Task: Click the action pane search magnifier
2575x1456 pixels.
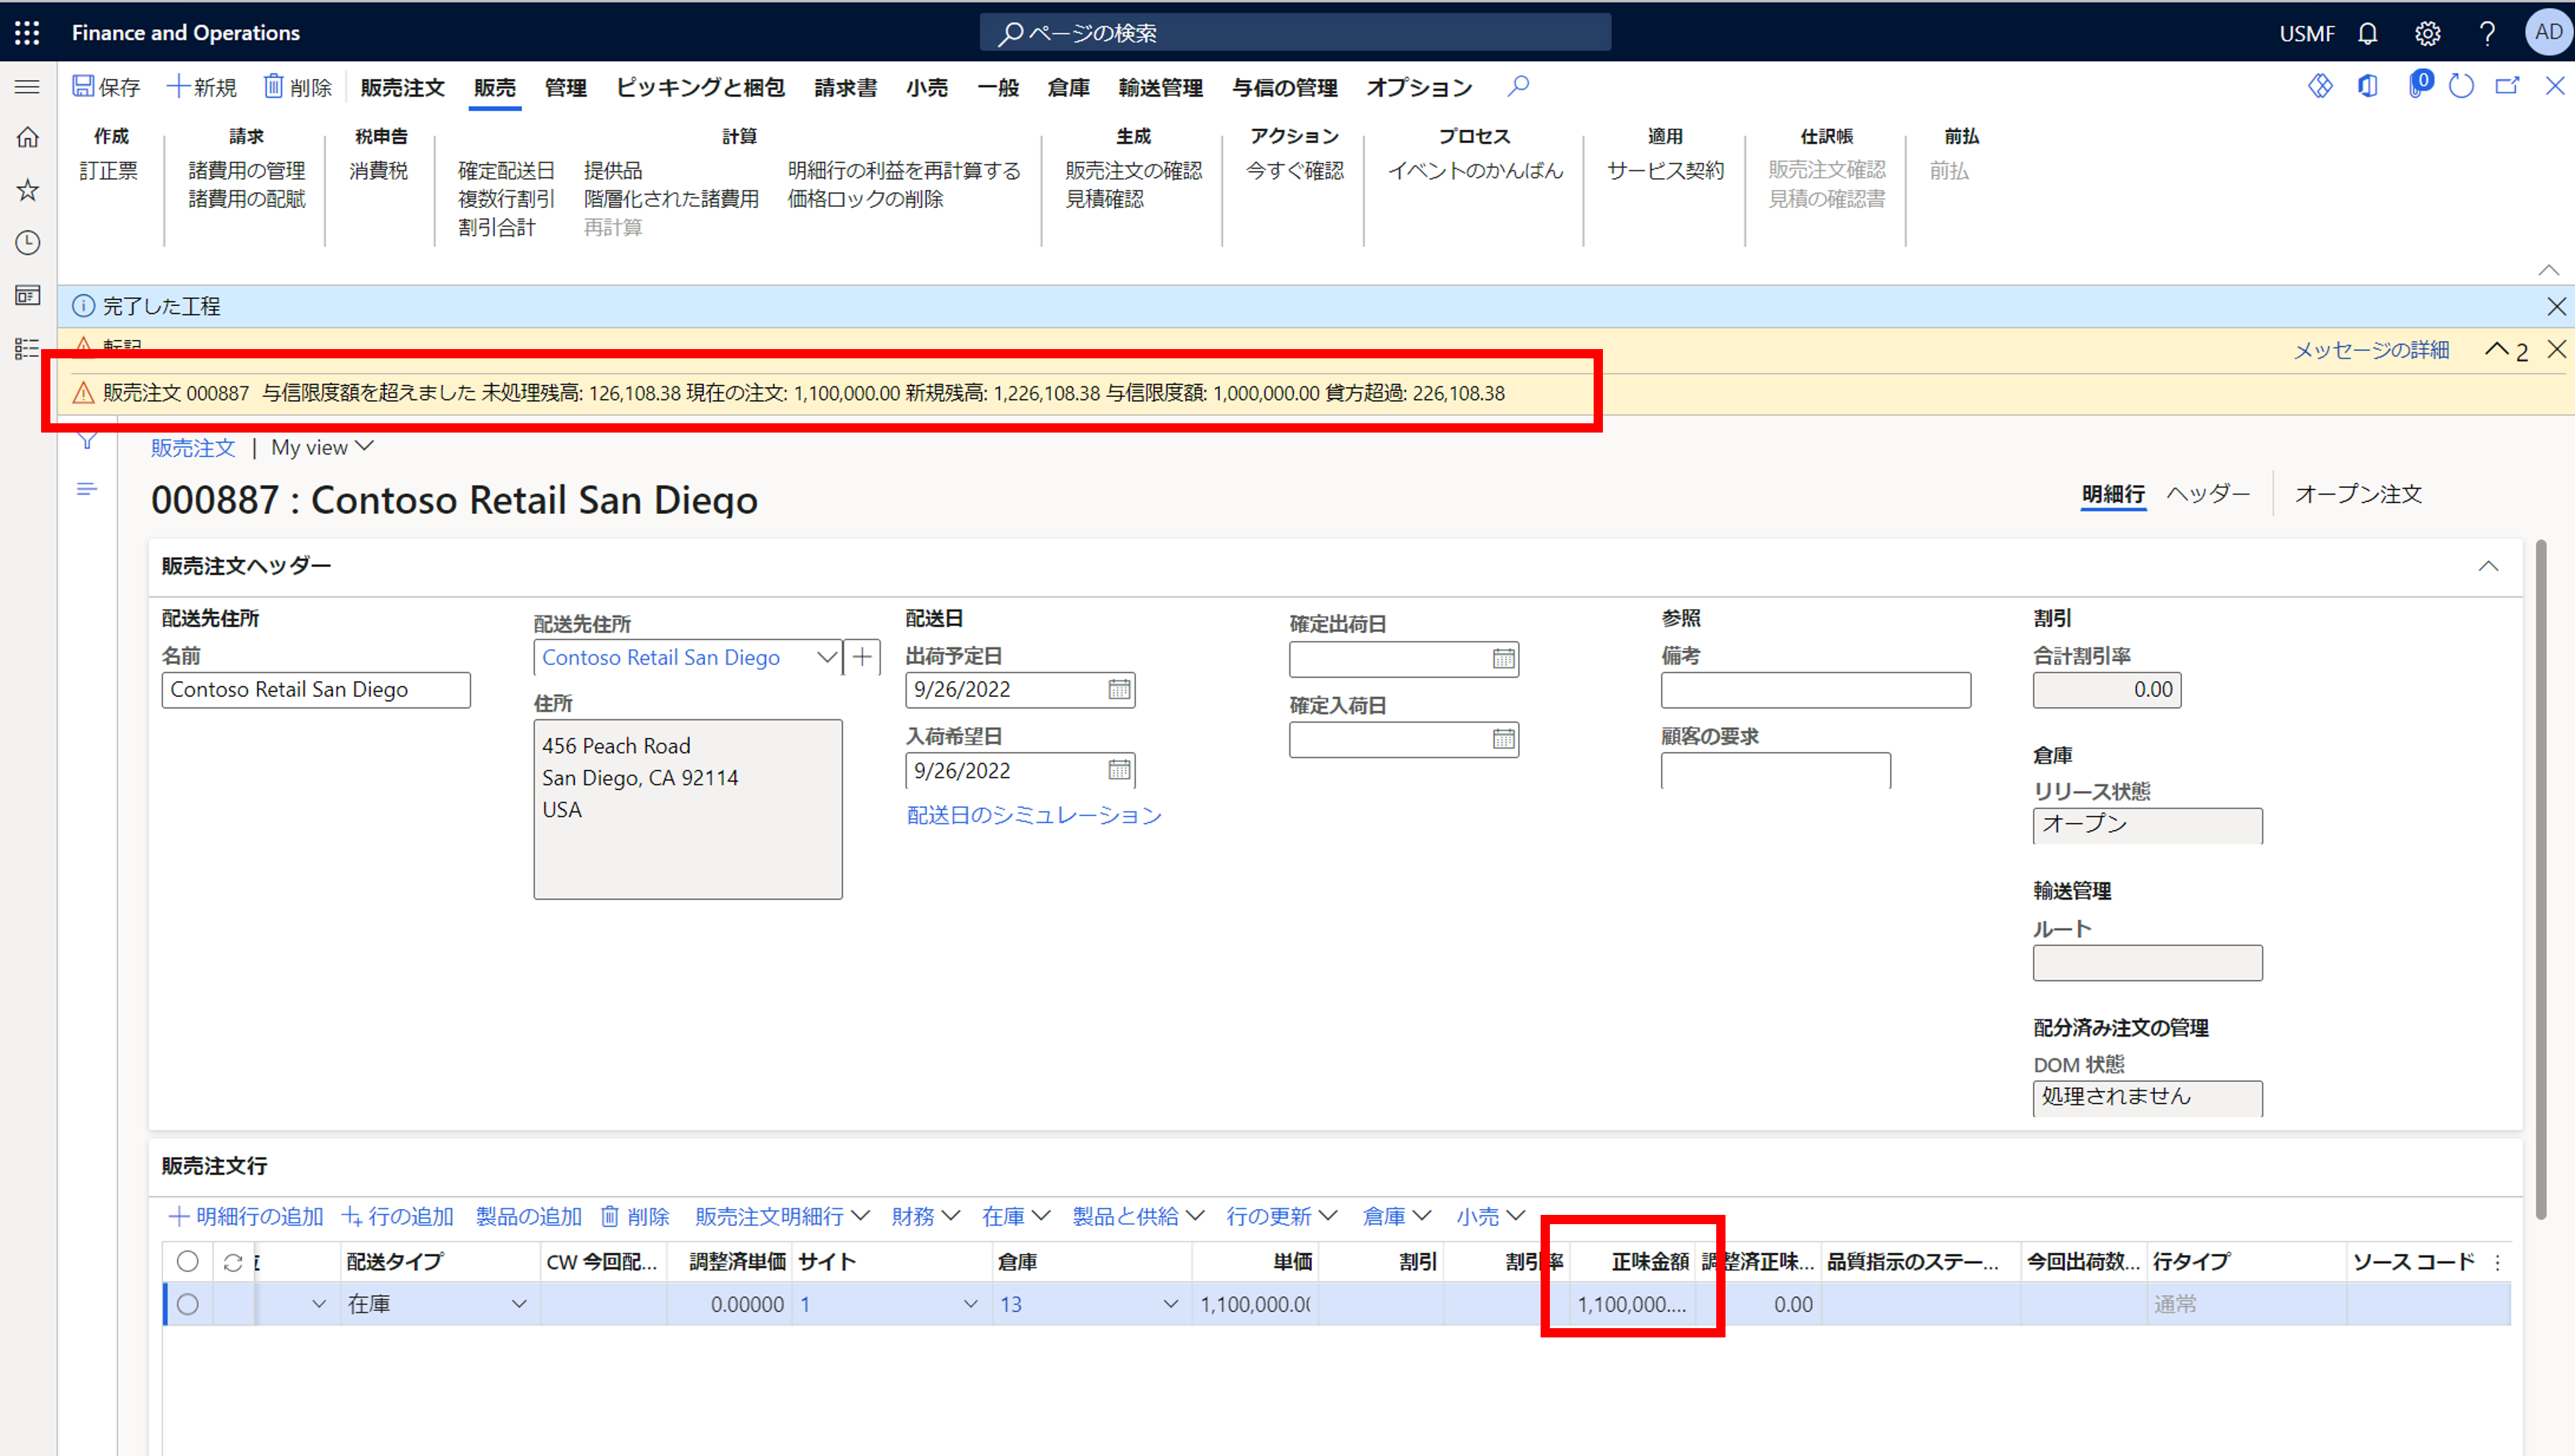Action: (1518, 87)
